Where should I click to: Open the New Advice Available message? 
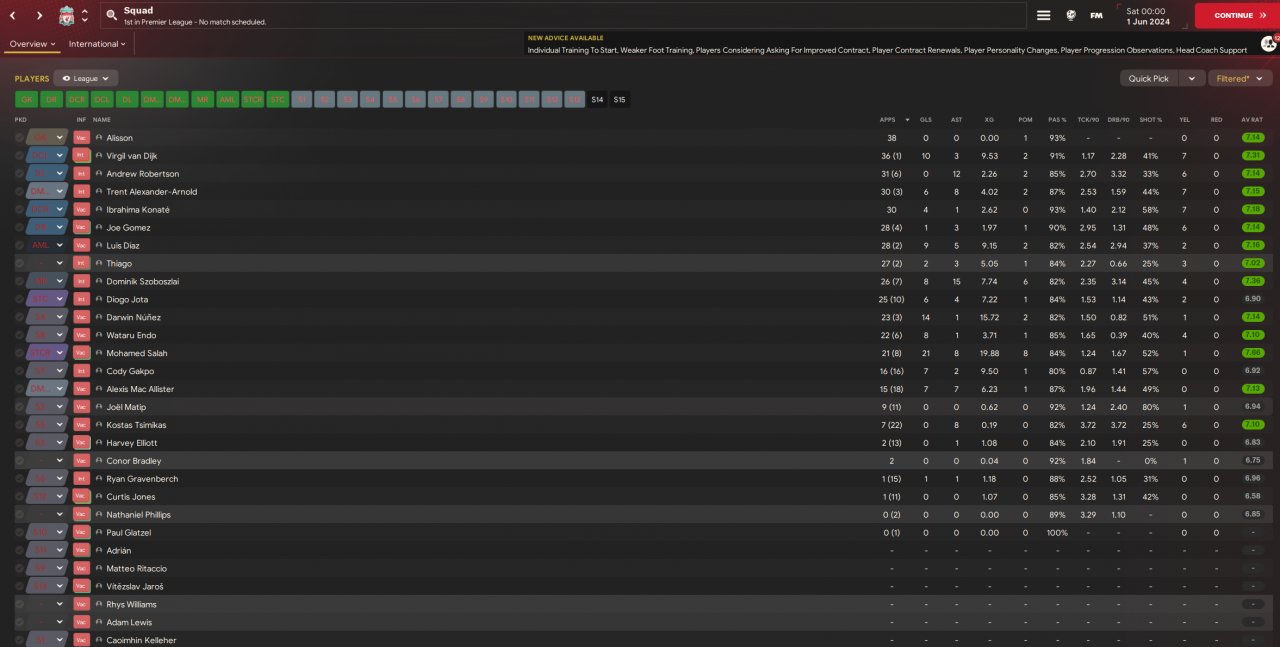[887, 44]
